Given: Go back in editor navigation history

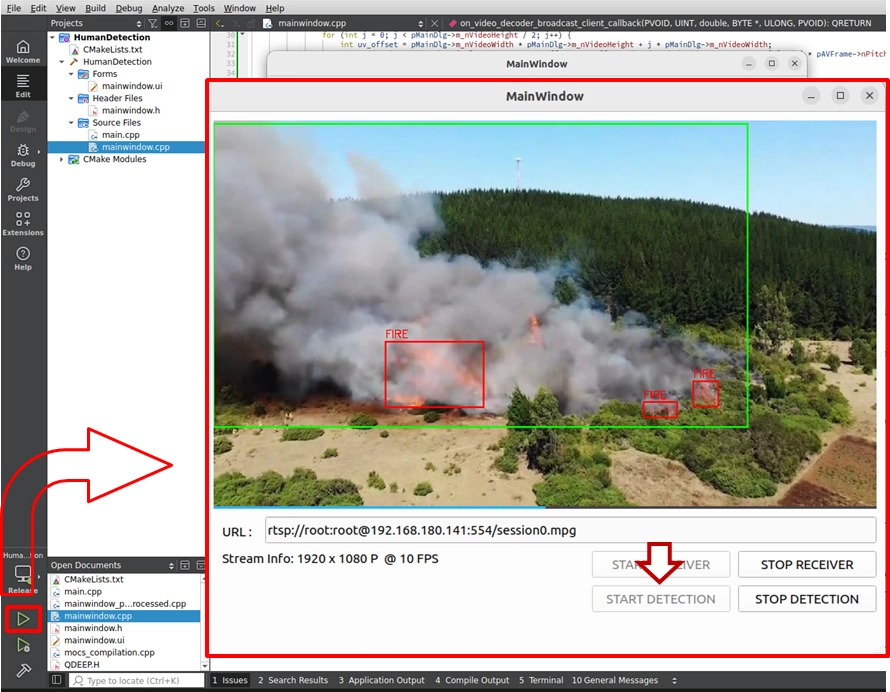Looking at the screenshot, I should pos(220,23).
